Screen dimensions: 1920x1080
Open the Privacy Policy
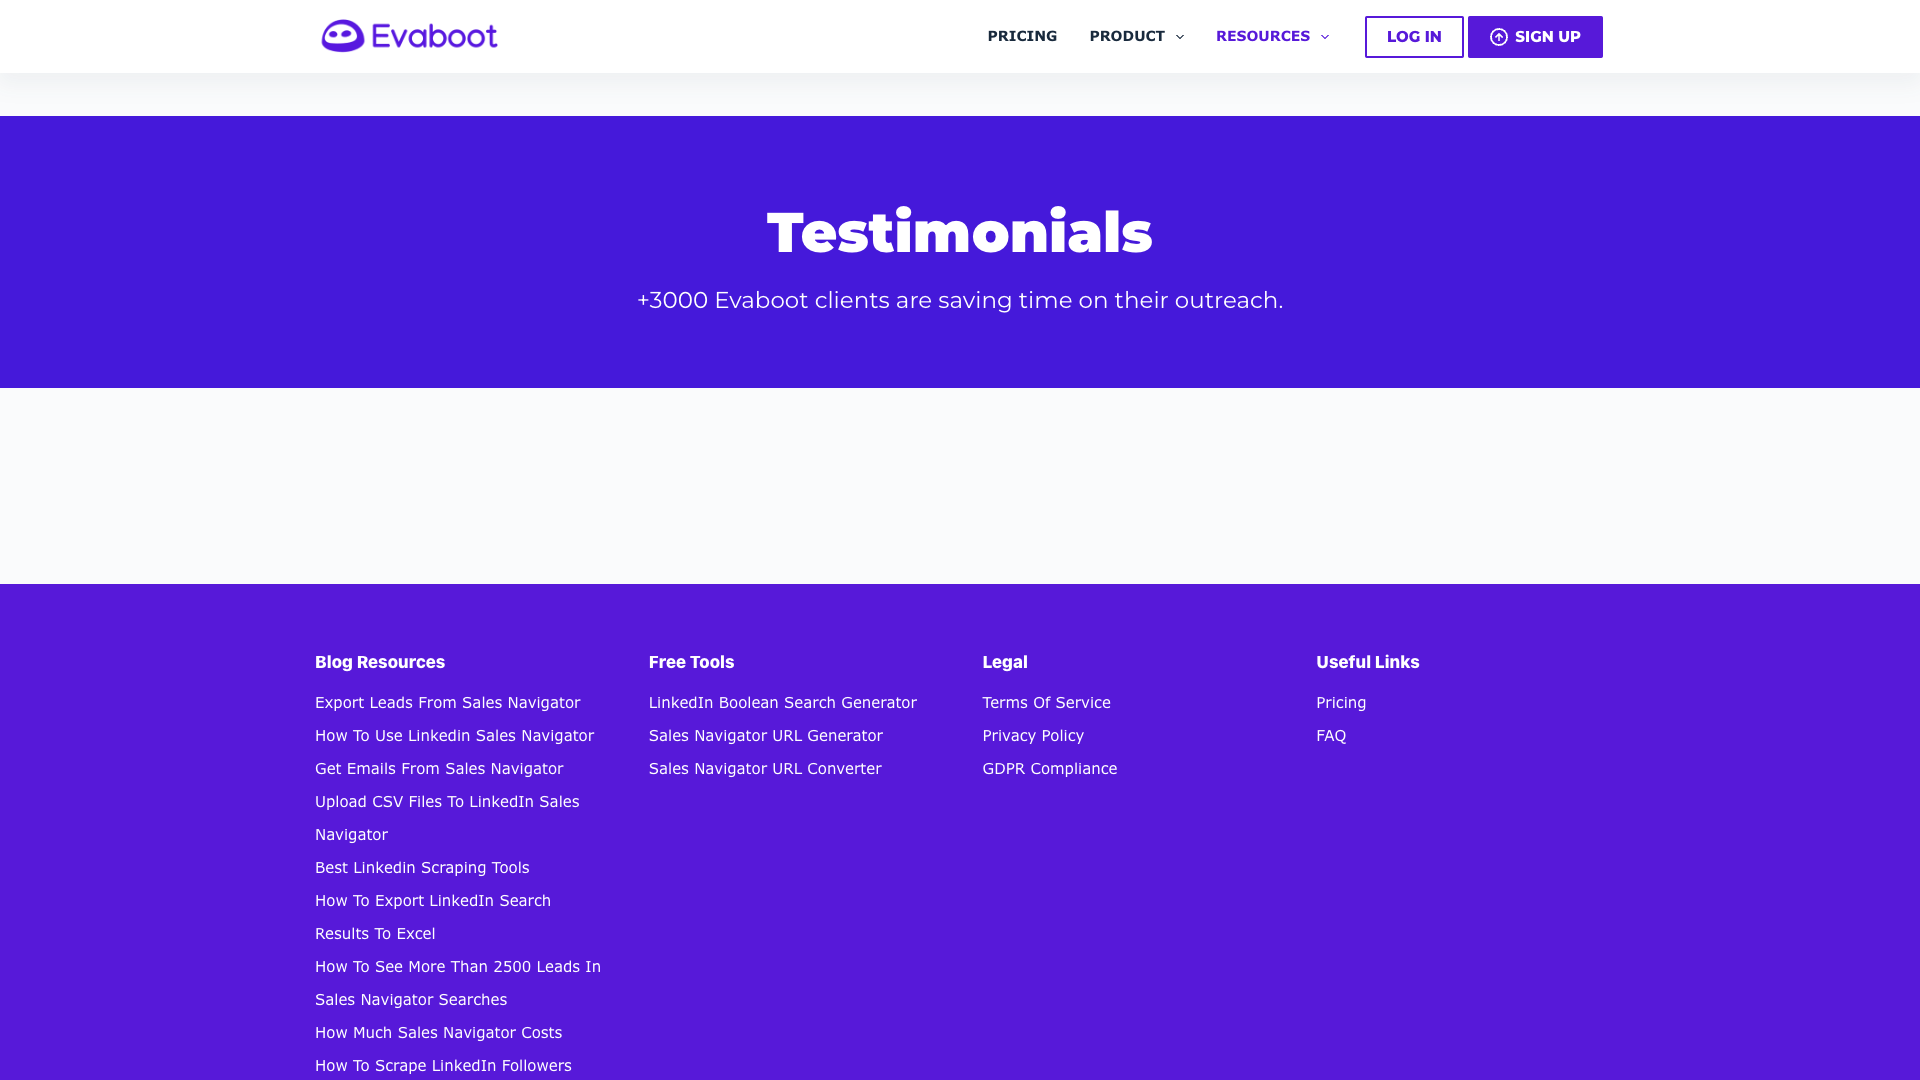1033,736
